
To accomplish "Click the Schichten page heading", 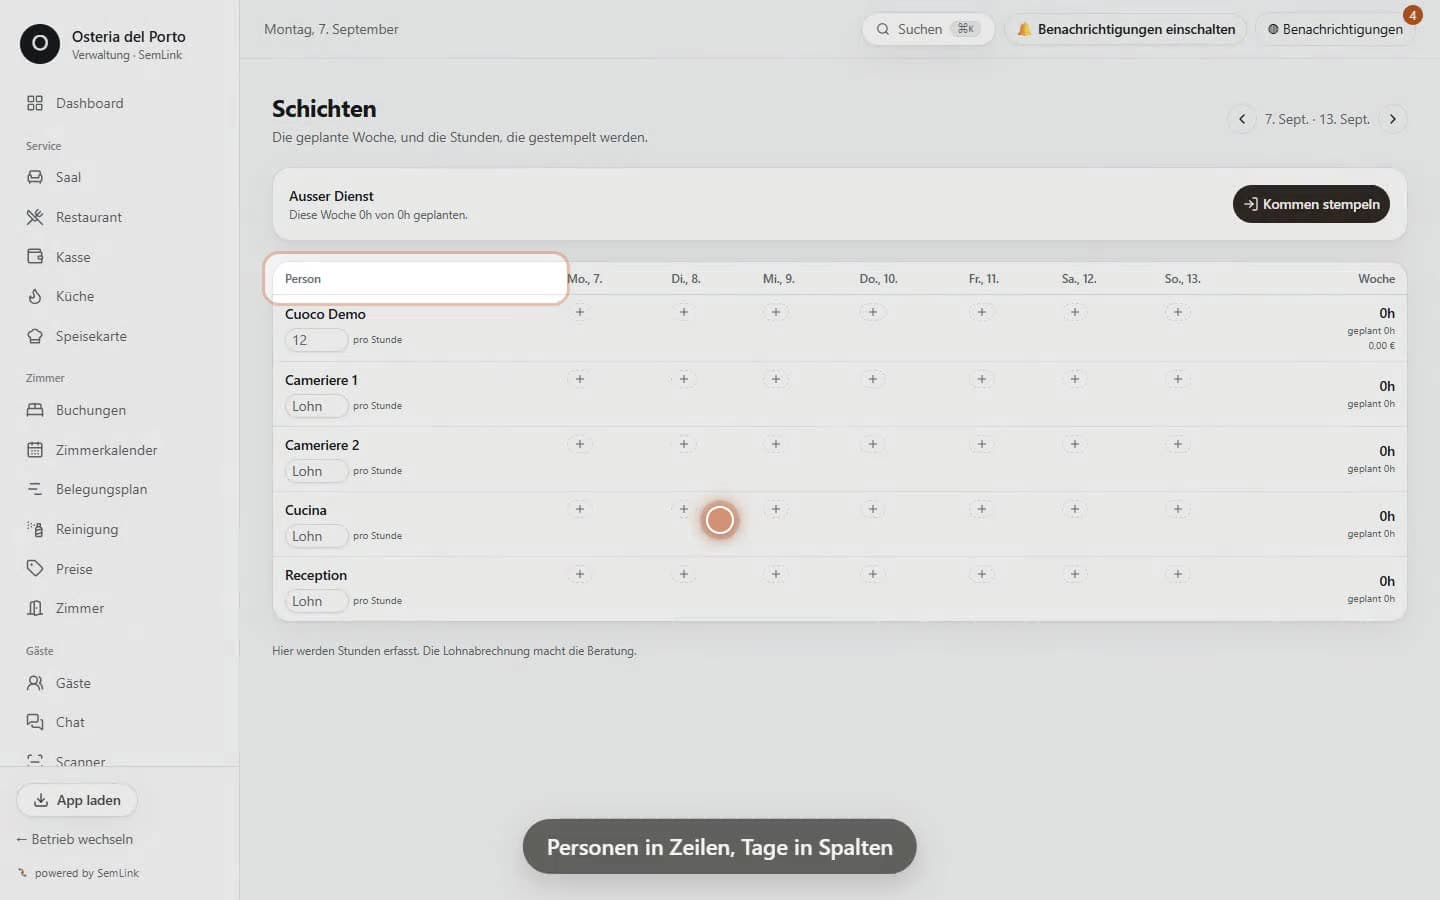I will click(324, 109).
